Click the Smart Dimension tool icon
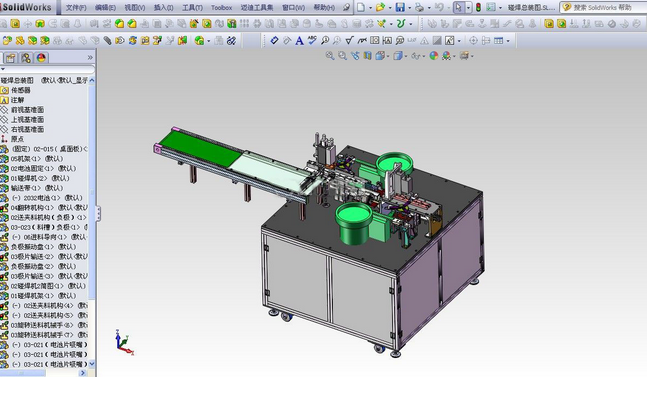Screen dimensions: 647x393 tap(274, 40)
